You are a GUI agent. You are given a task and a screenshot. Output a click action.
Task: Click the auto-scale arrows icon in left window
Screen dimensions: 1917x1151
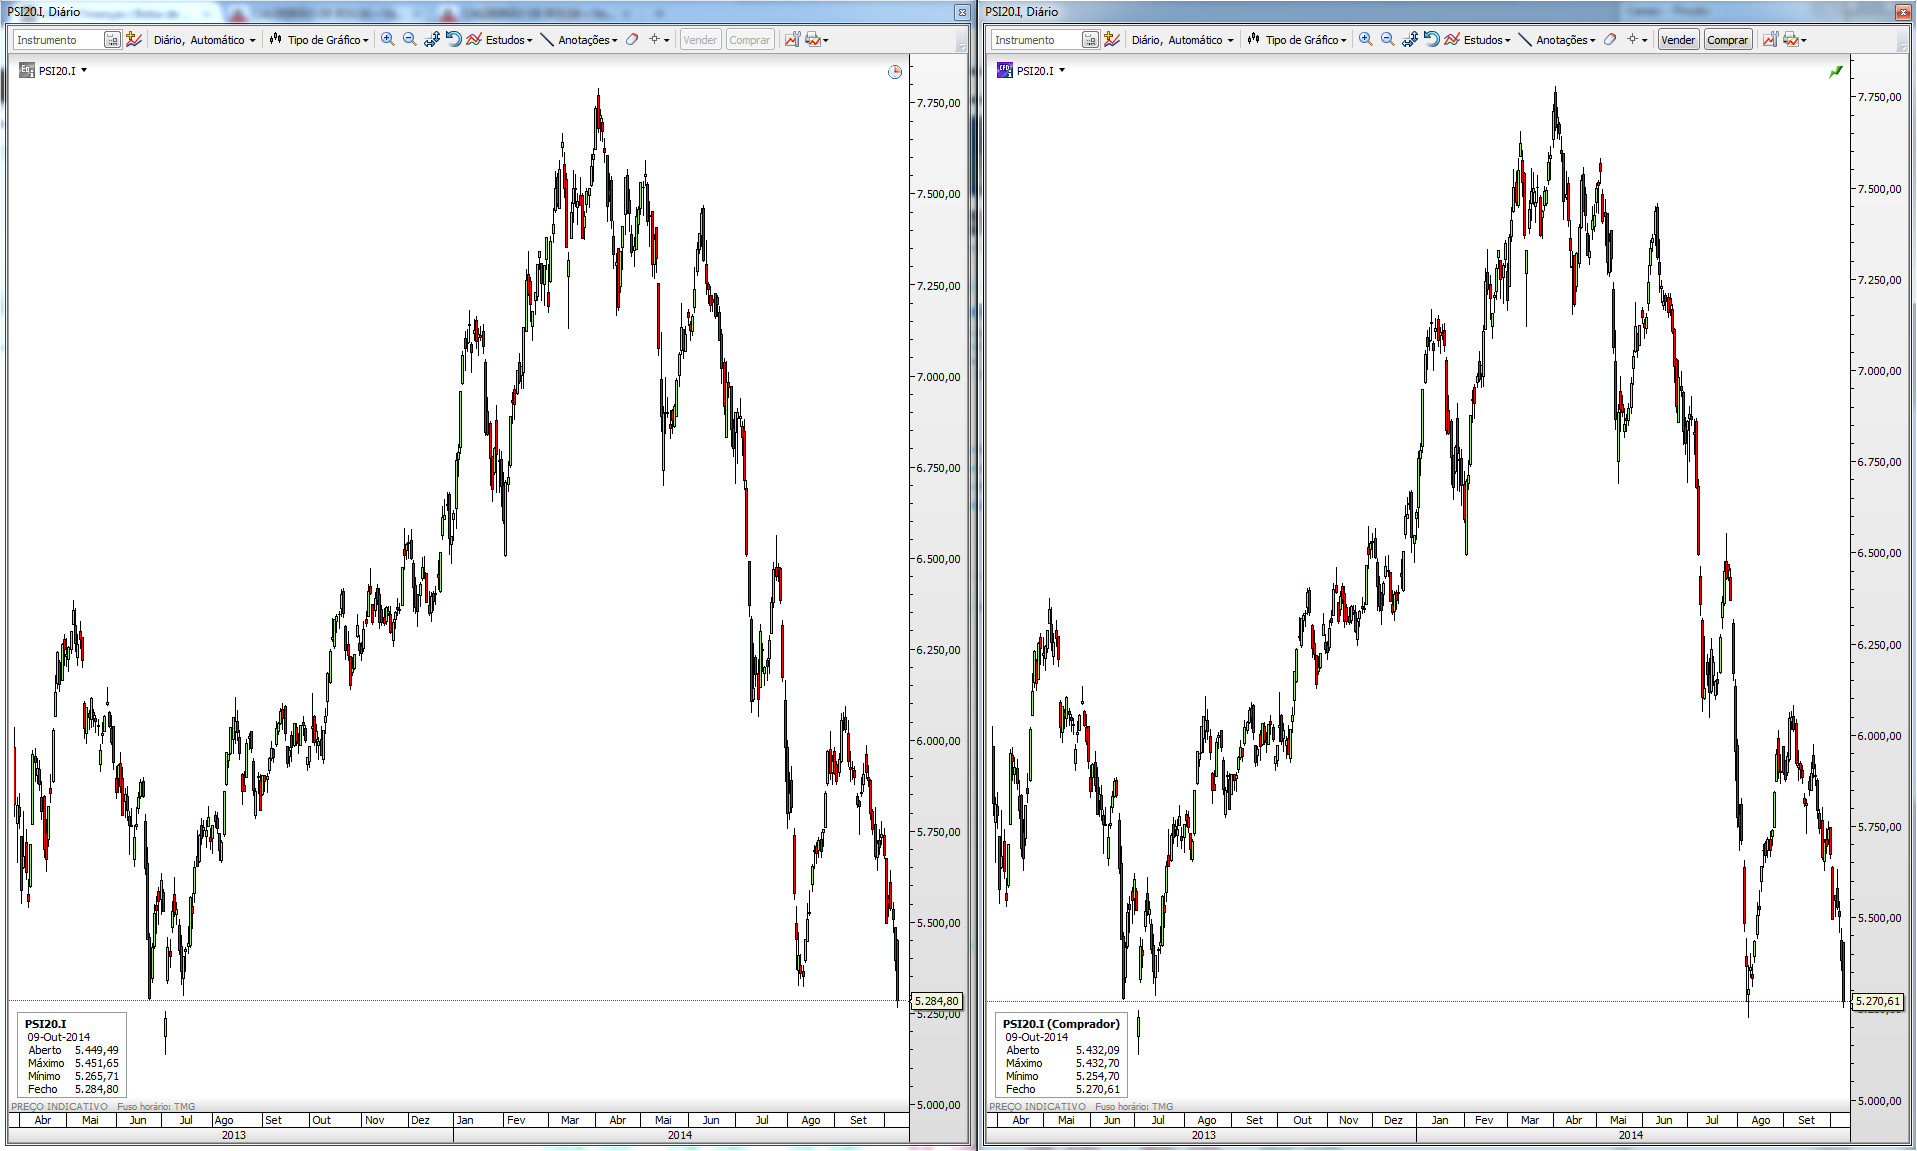[432, 40]
